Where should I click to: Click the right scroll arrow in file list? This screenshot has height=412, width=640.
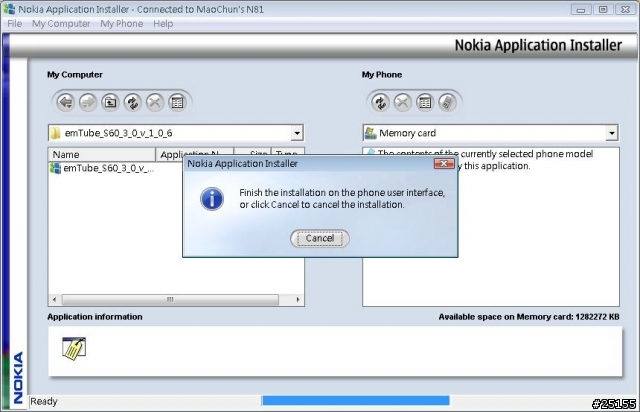click(x=298, y=300)
